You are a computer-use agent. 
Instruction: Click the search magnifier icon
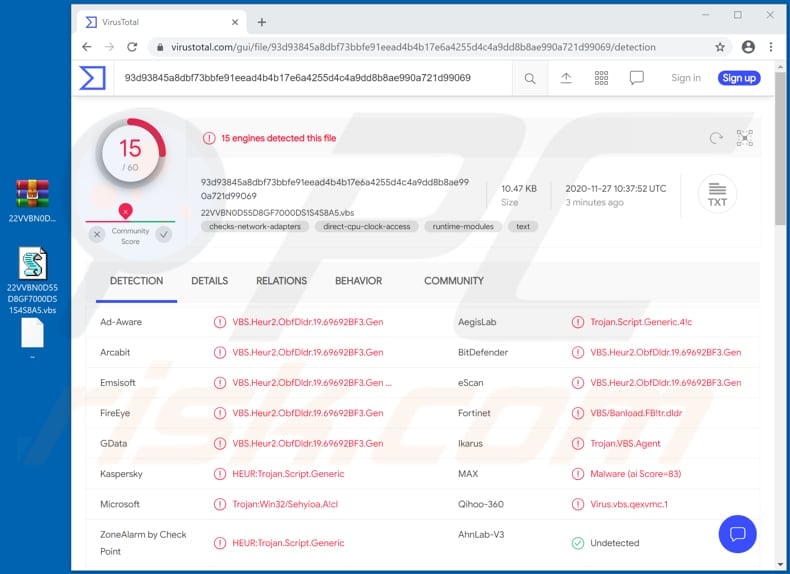coord(530,79)
